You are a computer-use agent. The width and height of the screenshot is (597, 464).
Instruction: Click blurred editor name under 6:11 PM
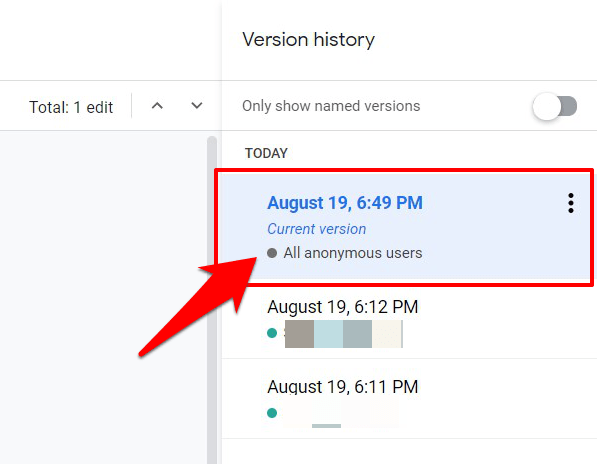coord(341,413)
